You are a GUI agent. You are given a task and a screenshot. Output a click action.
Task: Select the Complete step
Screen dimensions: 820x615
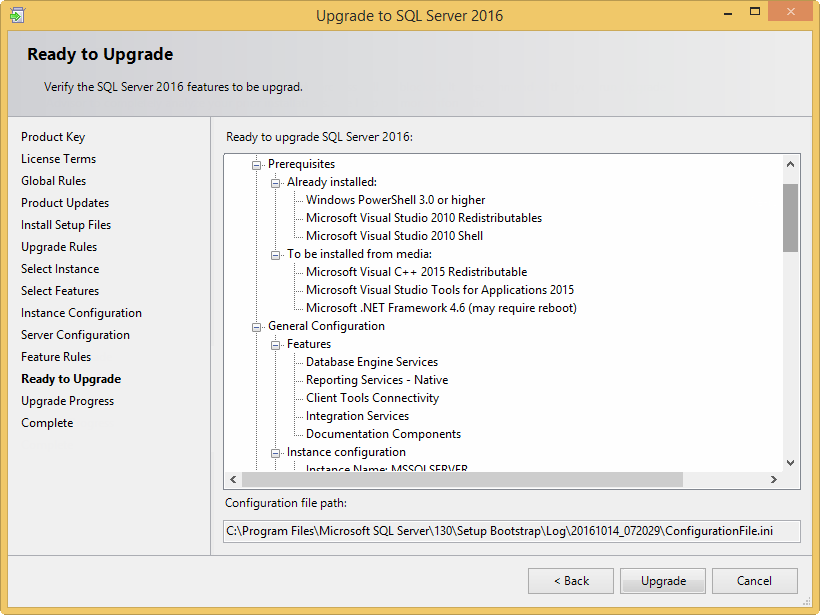(47, 423)
